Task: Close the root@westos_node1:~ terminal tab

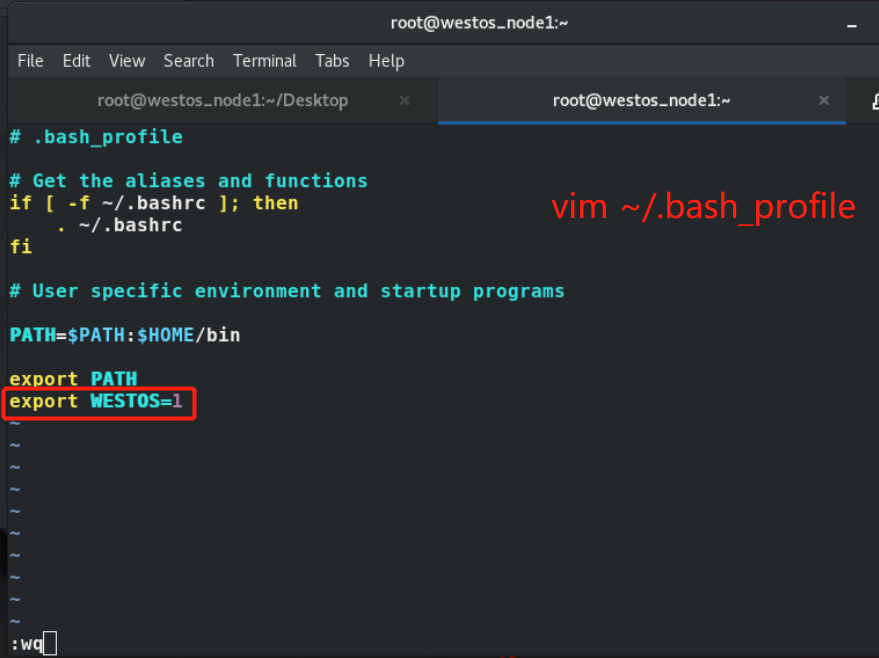Action: click(x=824, y=100)
